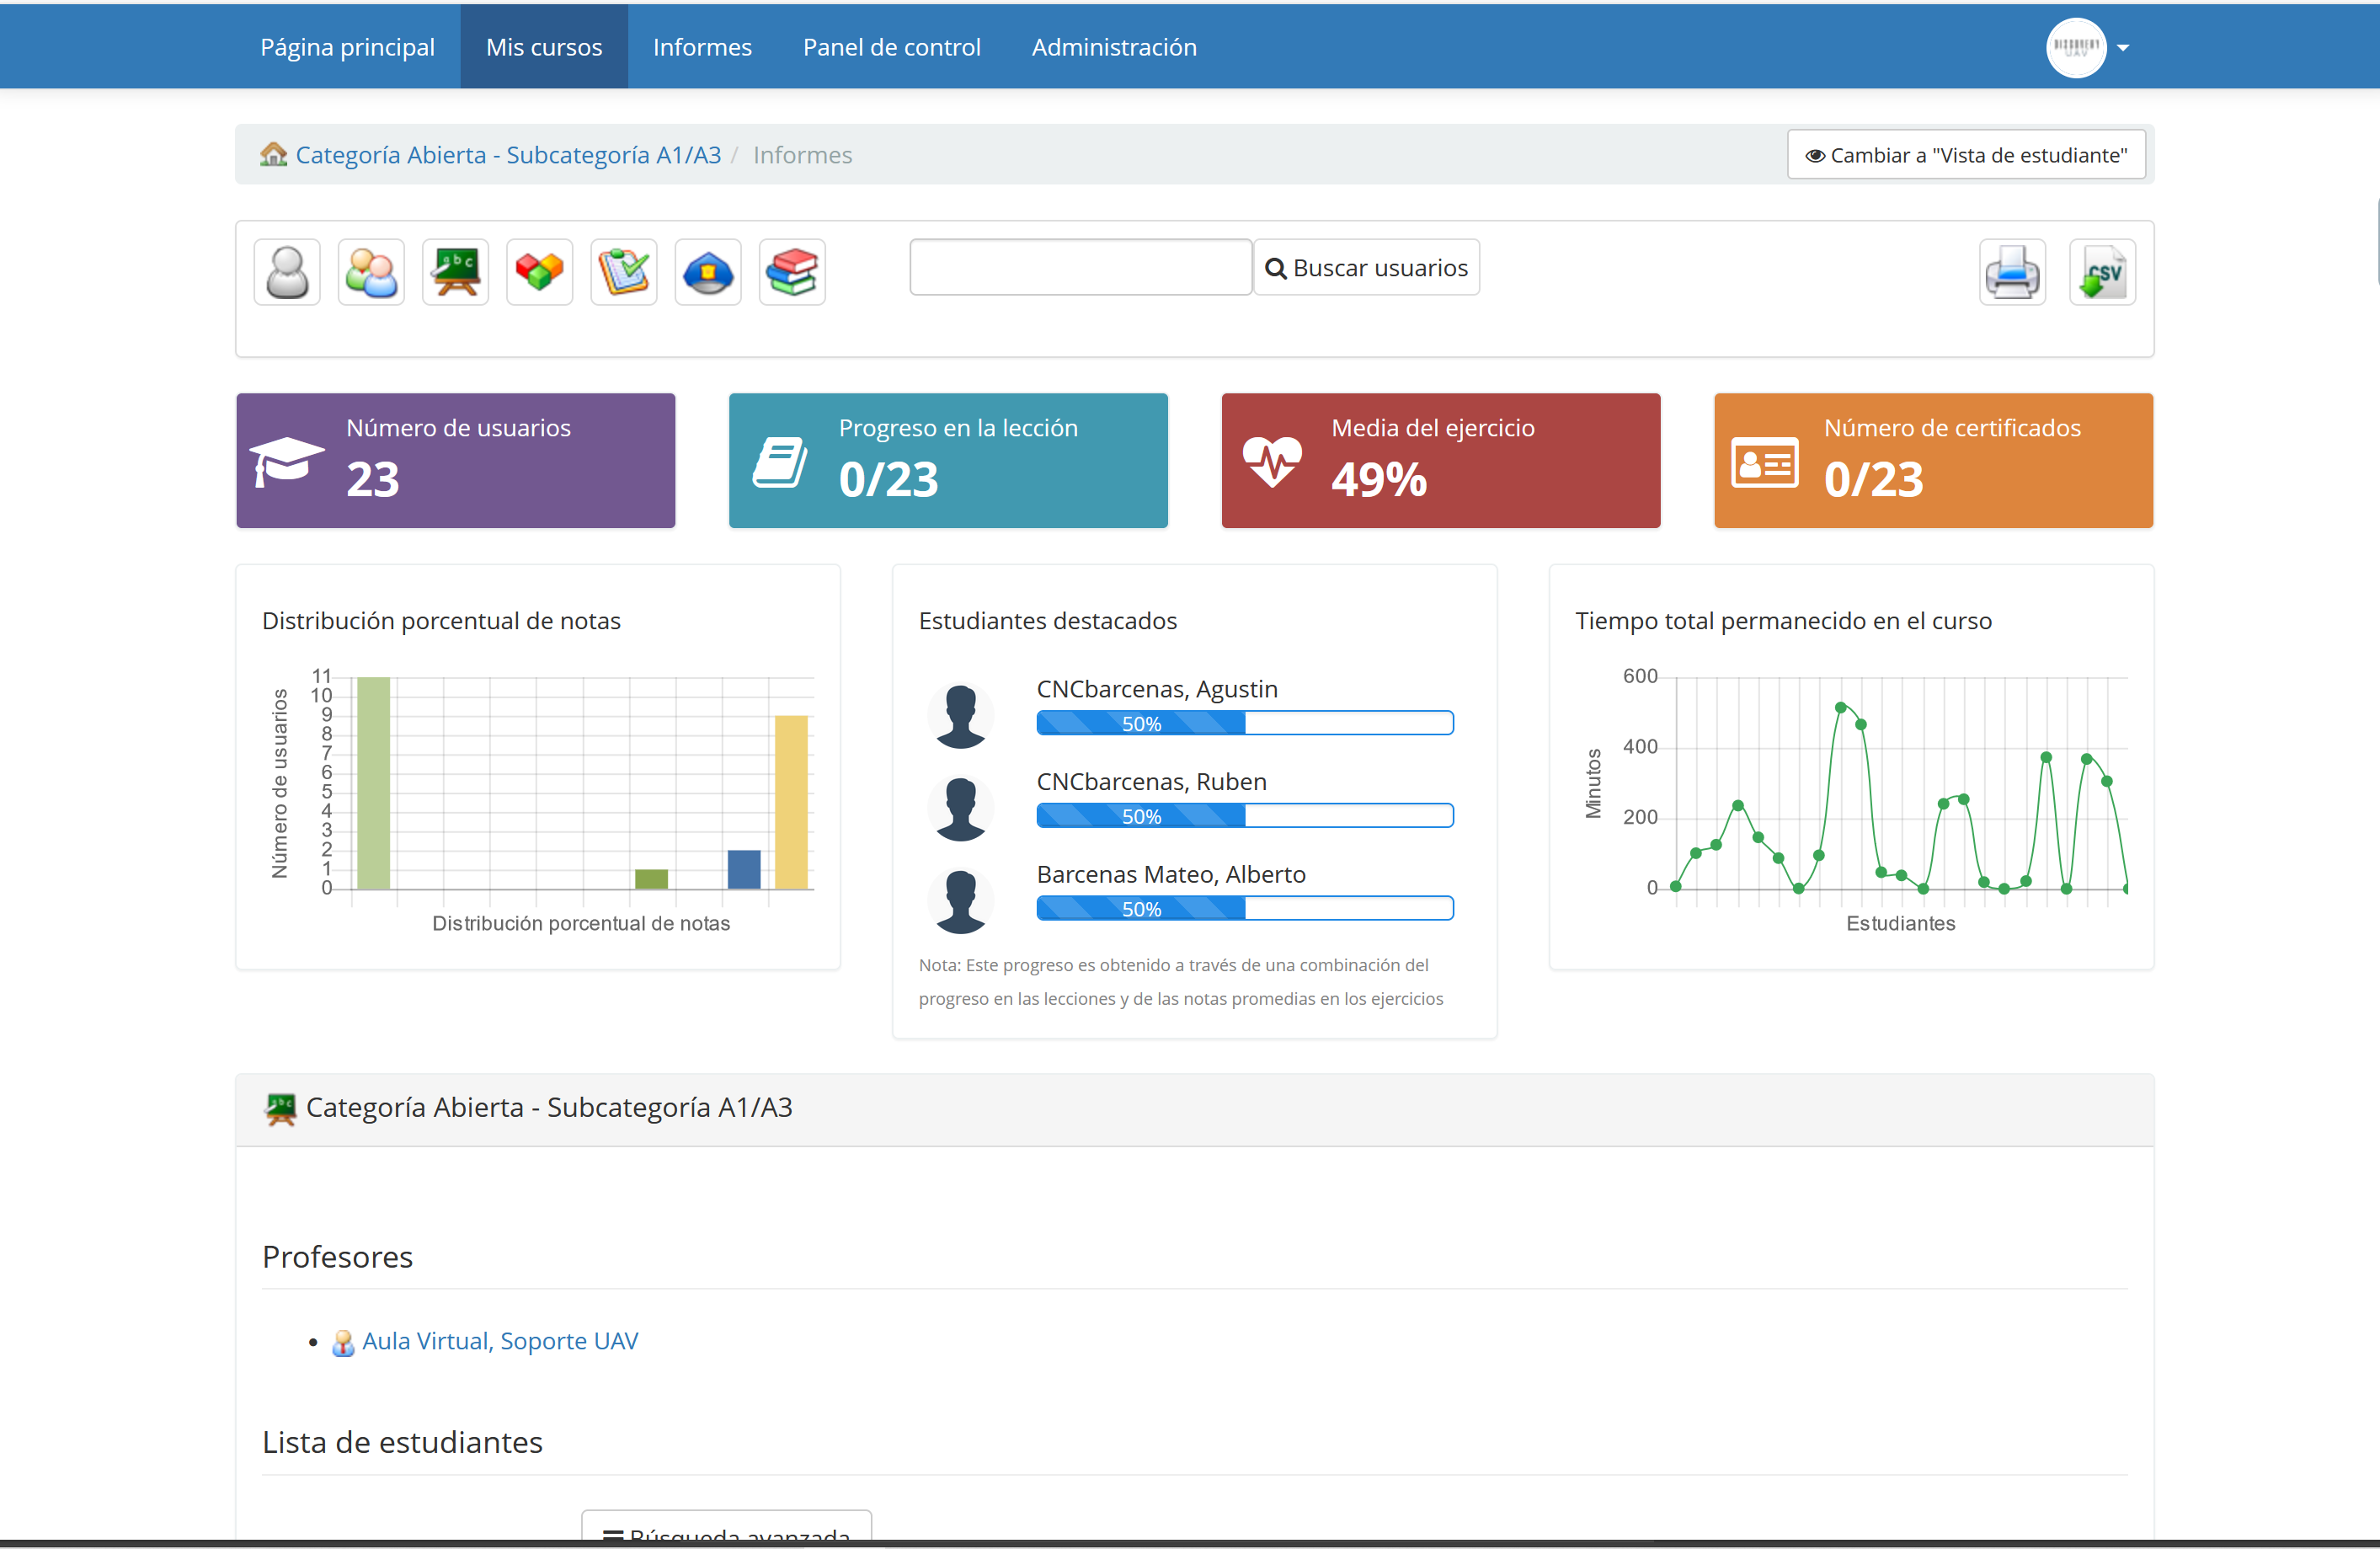Click Agustin CNCbarcenas progress bar

pos(1244,722)
